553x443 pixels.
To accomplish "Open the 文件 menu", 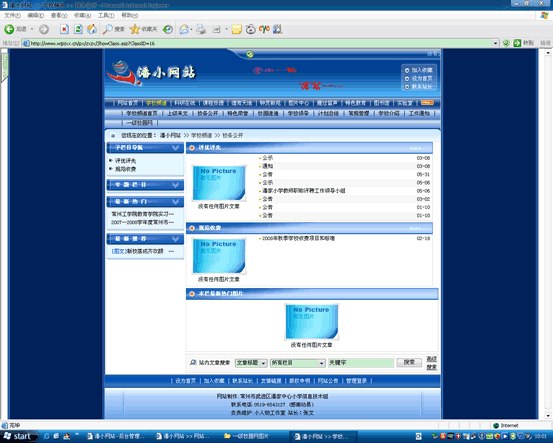I will point(12,16).
